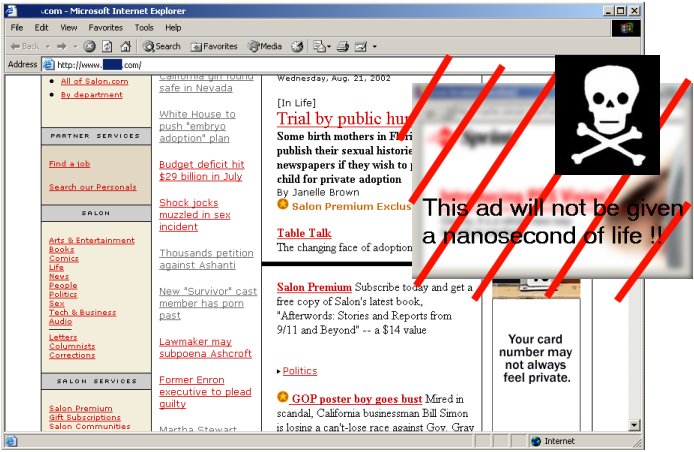This screenshot has width=694, height=452.
Task: Open the Media toolbar button
Action: coord(265,46)
